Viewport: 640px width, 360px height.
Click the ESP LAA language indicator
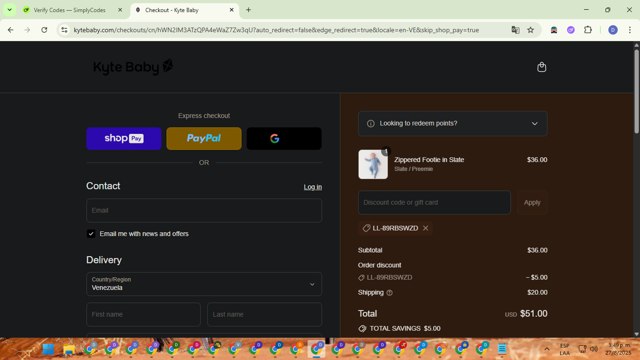[x=564, y=349]
